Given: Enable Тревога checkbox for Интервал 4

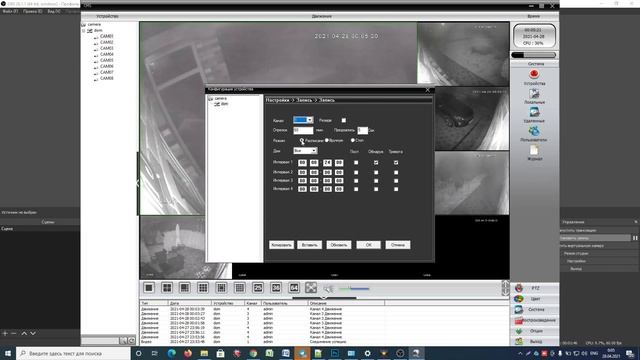Looking at the screenshot, I should 396,189.
